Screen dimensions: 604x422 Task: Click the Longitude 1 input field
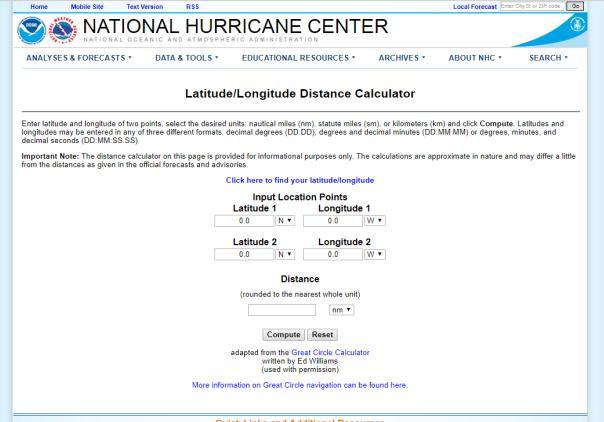click(x=333, y=221)
